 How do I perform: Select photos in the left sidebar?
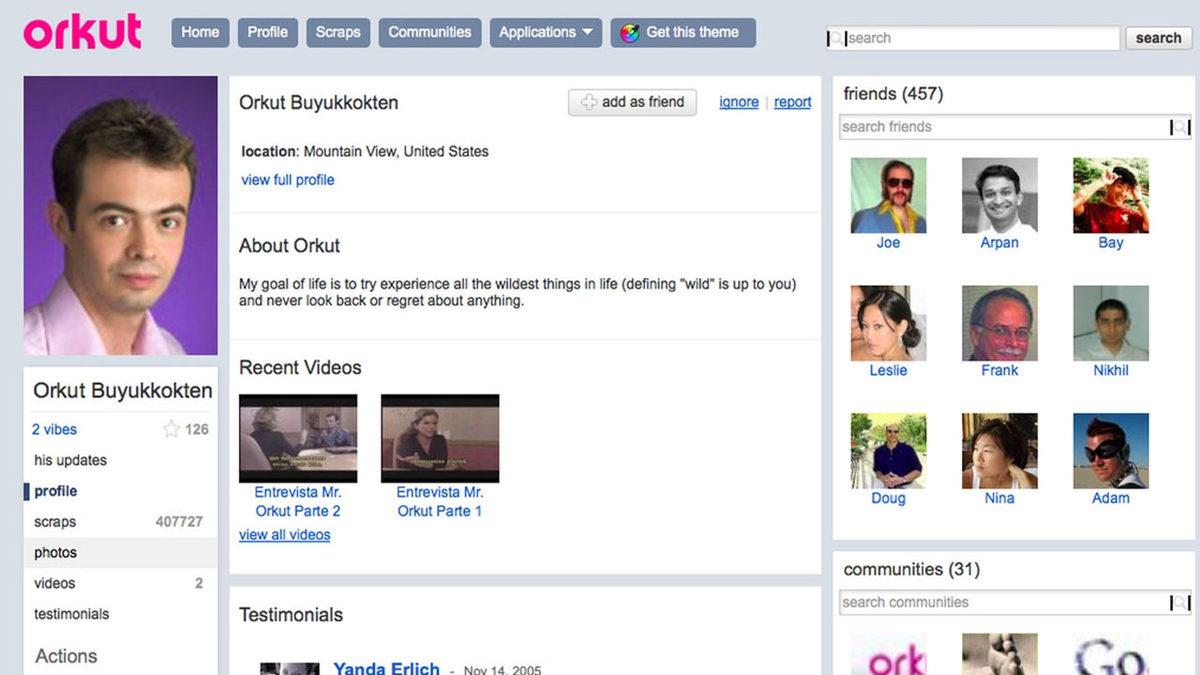(x=56, y=552)
